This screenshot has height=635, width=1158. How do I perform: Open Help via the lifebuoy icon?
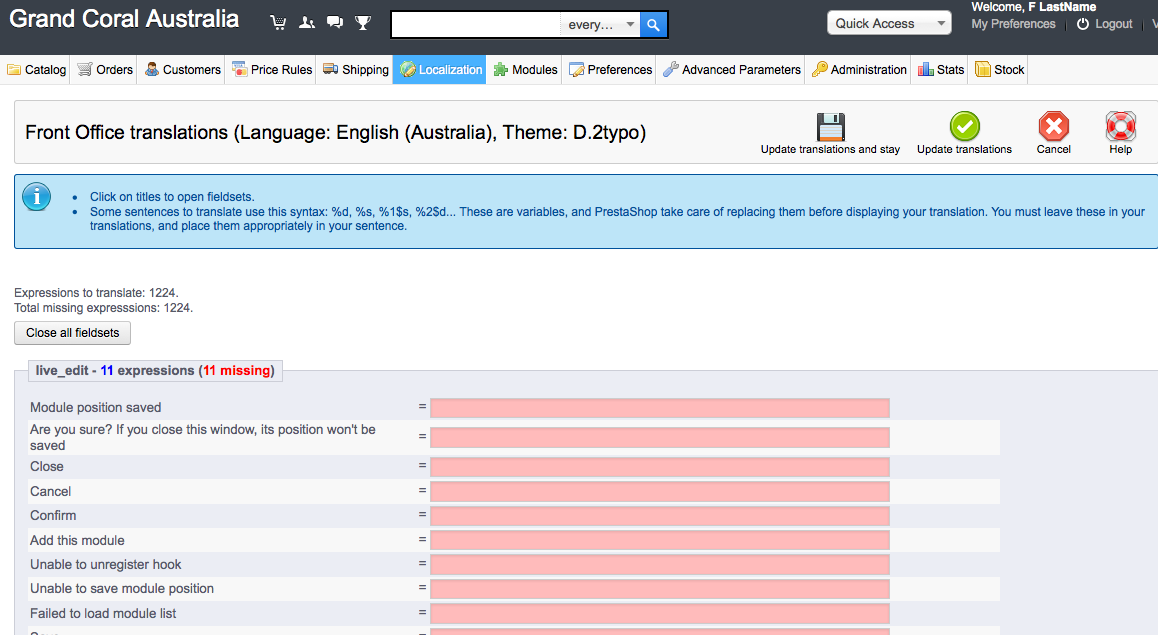1120,127
